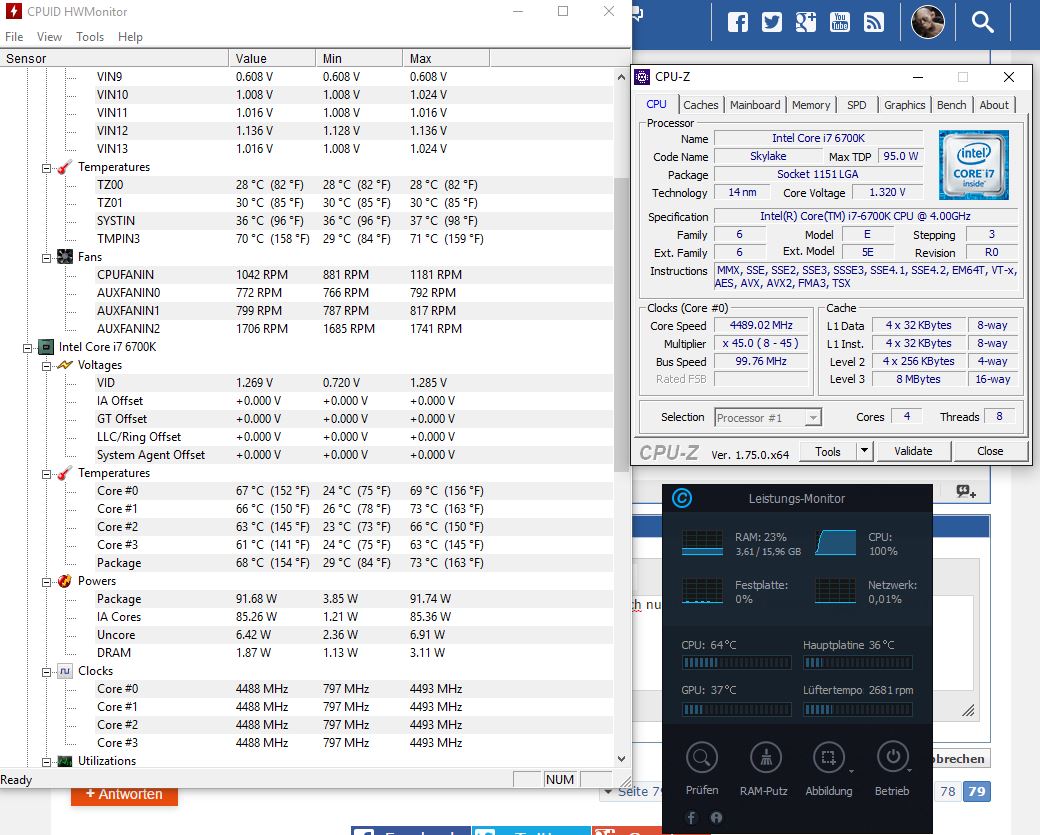Switch to the About tab in CPU-Z

(x=994, y=105)
